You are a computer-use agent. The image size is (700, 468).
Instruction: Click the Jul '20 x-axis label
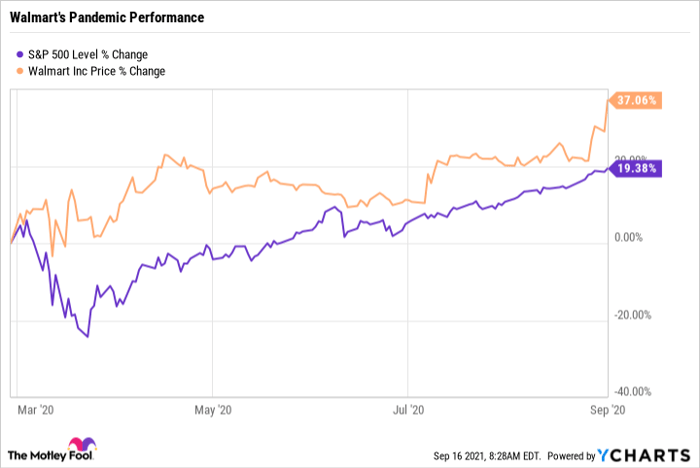pos(406,409)
